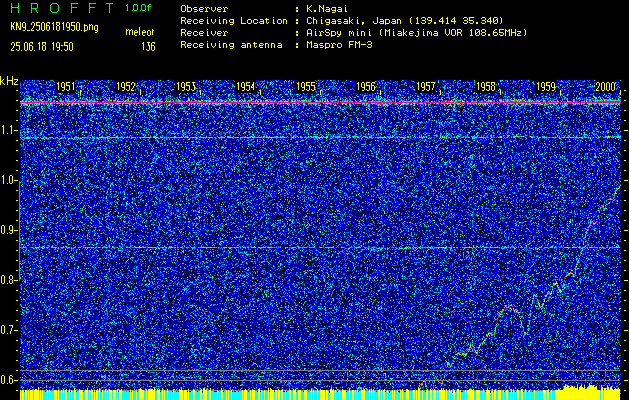Click the 2000 time marker
Screen dimensions: 629x400
pyautogui.click(x=605, y=87)
